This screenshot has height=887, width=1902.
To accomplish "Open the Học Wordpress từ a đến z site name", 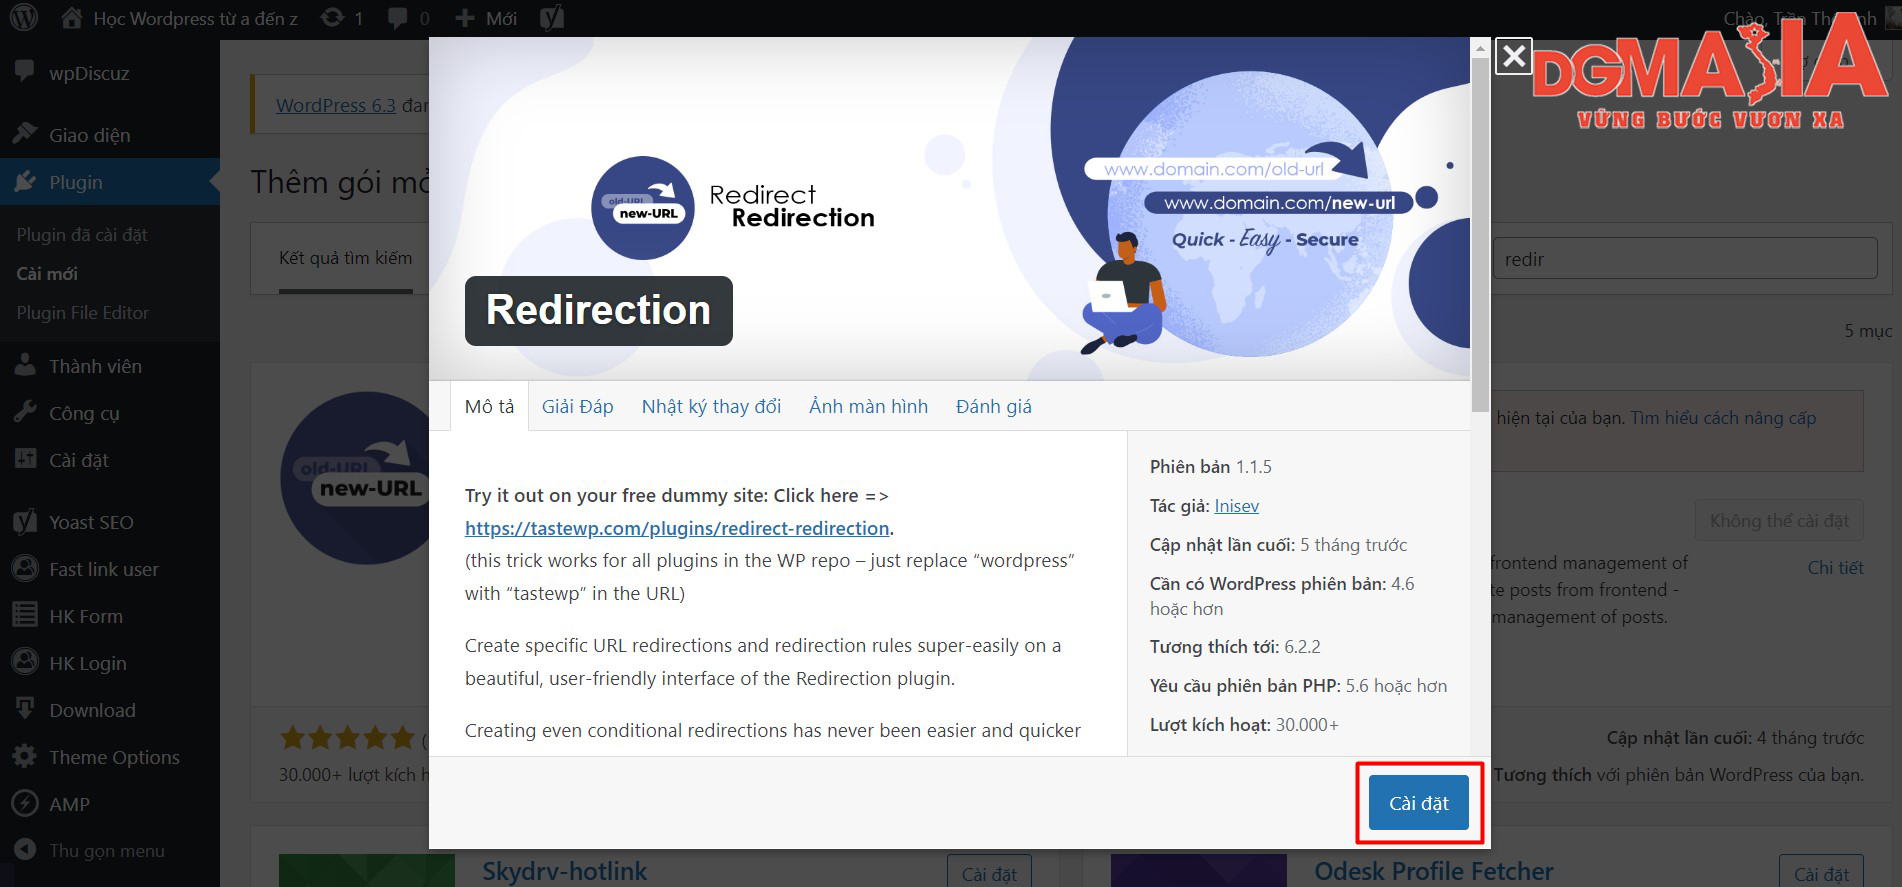I will point(195,18).
